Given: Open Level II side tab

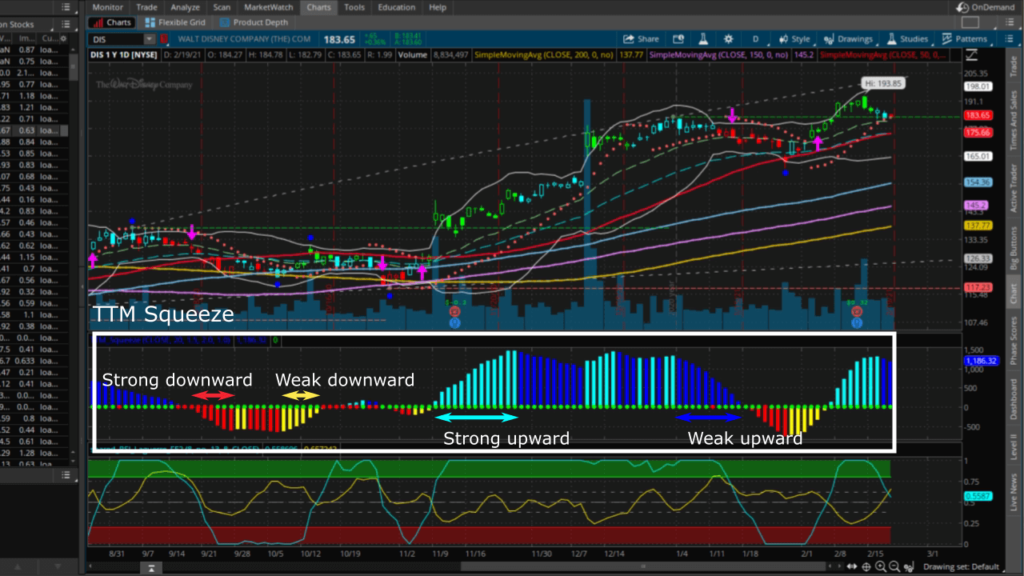Looking at the screenshot, I should [1014, 447].
